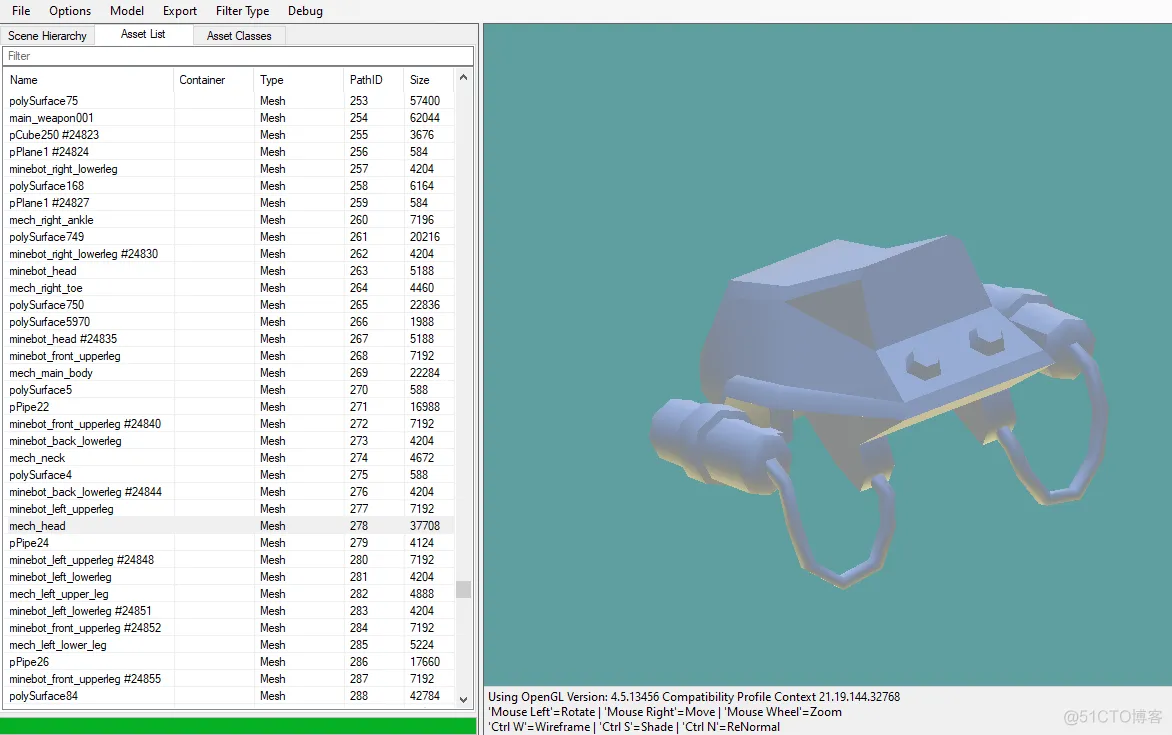Select minebot_left_upperleg row (PathID 277)
Image resolution: width=1172 pixels, height=735 pixels.
click(x=229, y=509)
